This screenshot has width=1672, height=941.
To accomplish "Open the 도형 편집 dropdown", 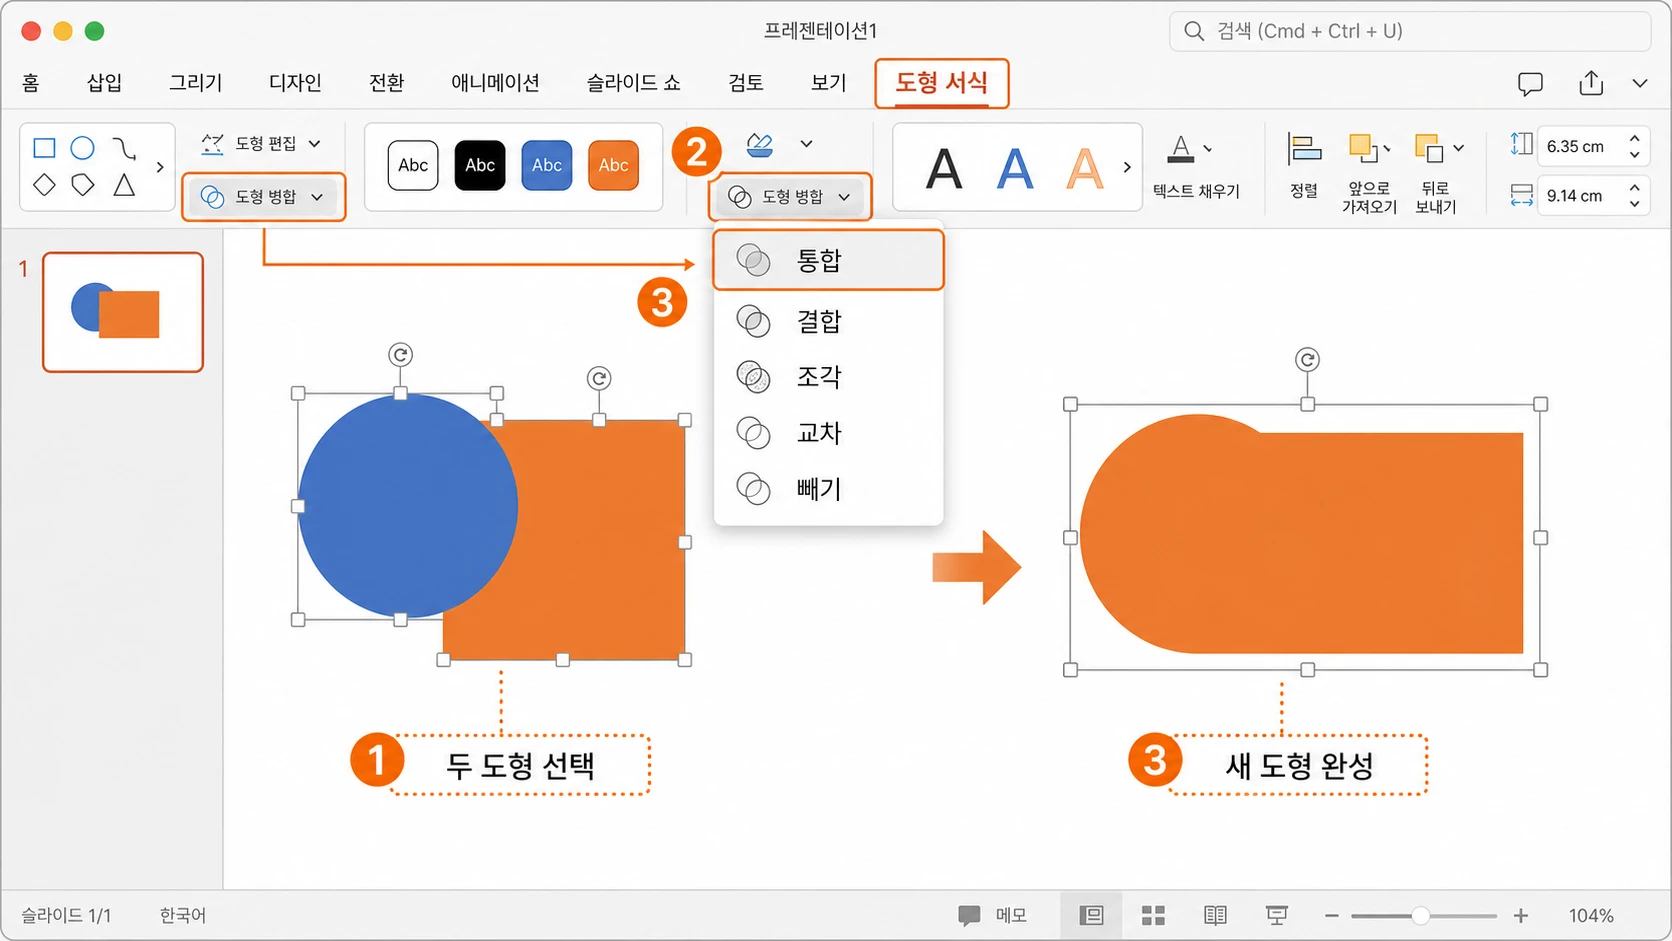I will click(x=261, y=144).
